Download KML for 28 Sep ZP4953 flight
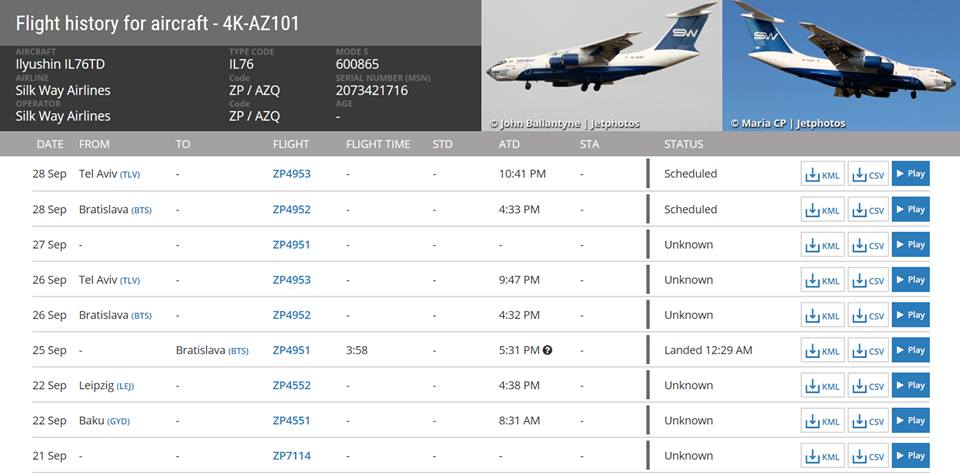The width and height of the screenshot is (960, 473). pyautogui.click(x=822, y=174)
